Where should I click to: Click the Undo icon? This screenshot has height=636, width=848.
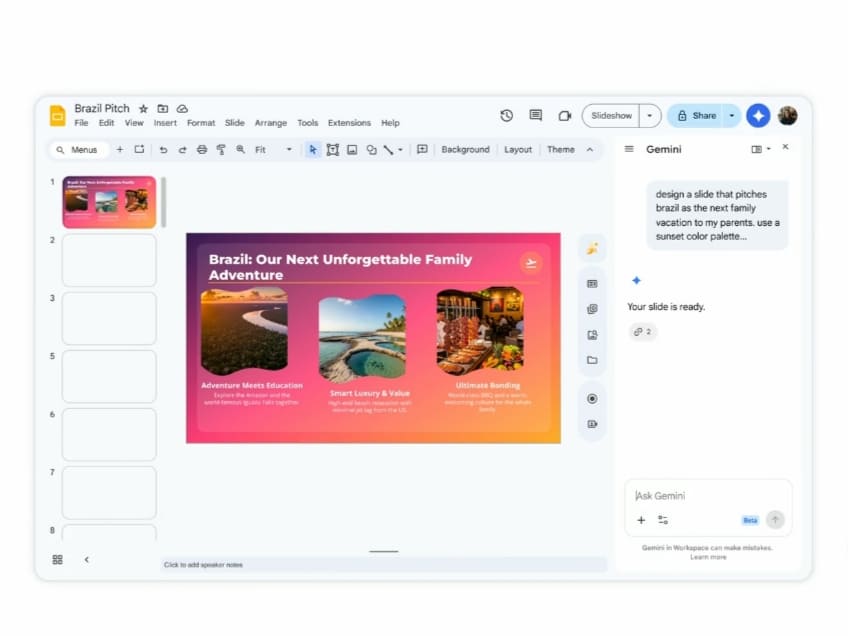[163, 148]
